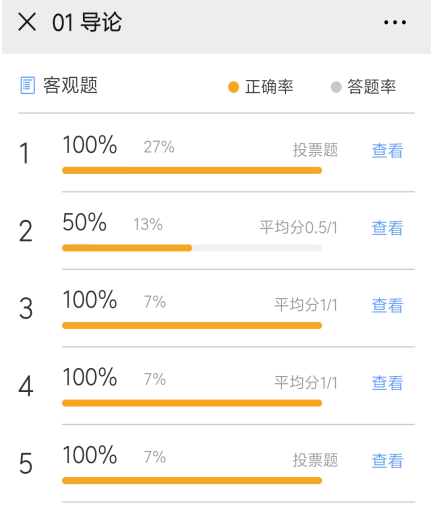
Task: Click the 投票题 label on question 1
Action: point(315,150)
